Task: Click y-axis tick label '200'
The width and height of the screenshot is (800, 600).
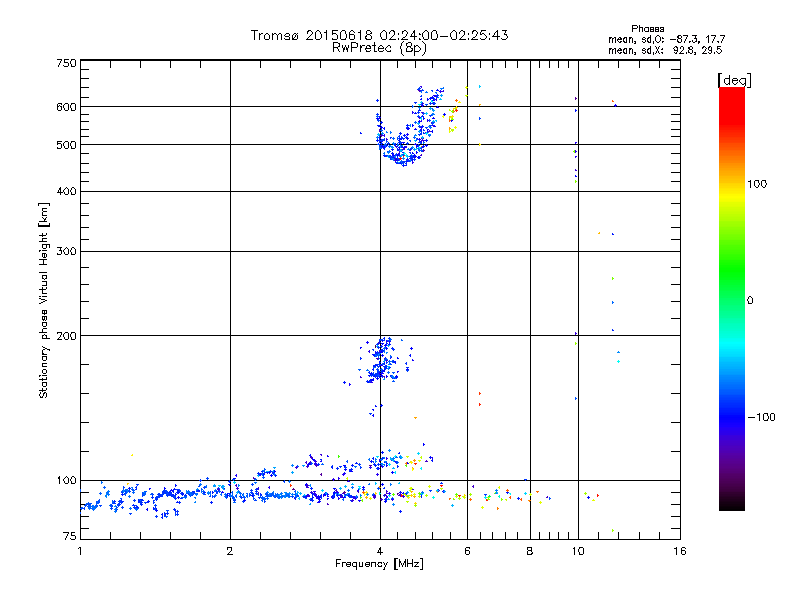Action: coord(66,336)
